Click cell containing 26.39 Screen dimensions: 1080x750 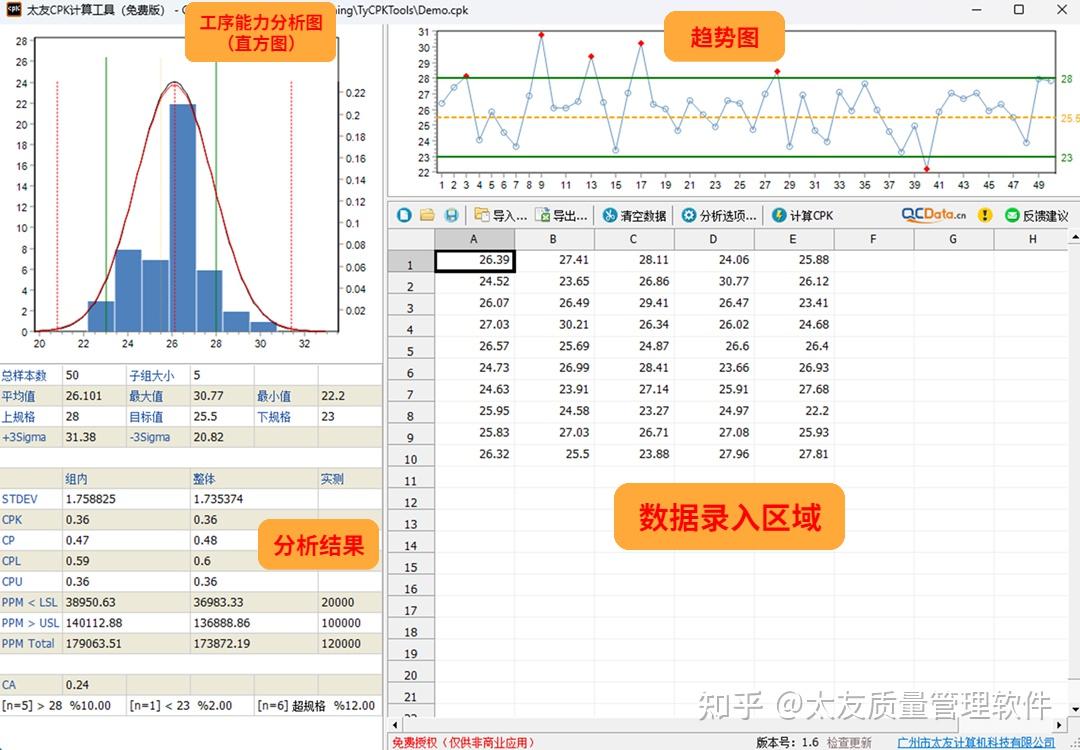475,260
